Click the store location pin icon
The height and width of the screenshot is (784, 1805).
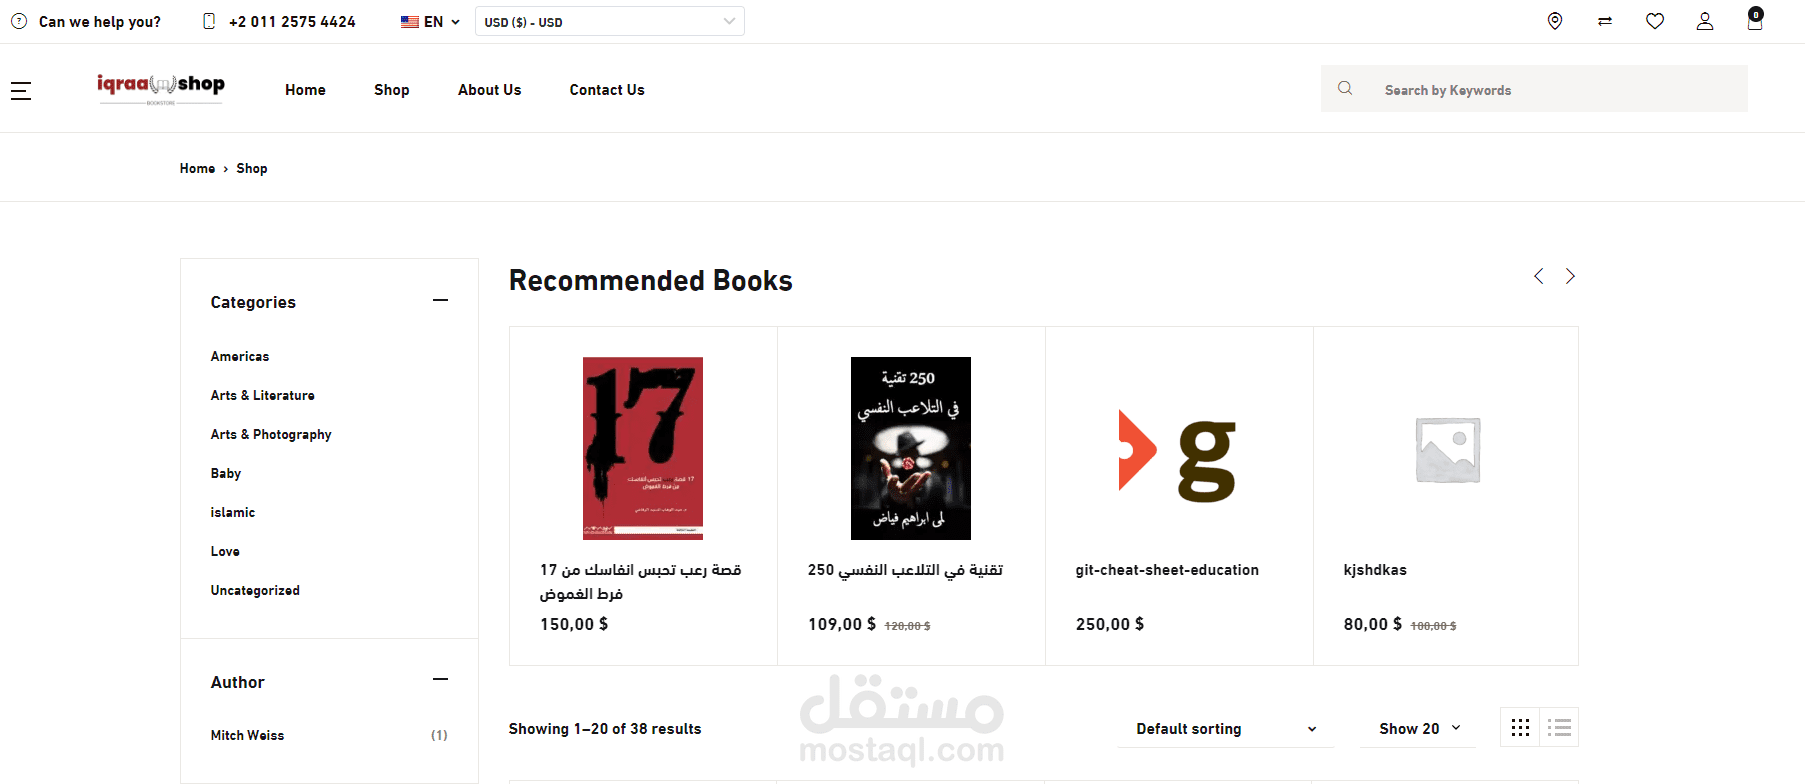[1555, 21]
